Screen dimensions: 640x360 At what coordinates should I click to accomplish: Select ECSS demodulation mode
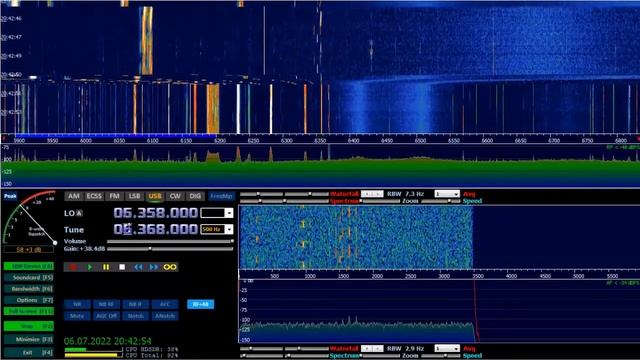pyautogui.click(x=94, y=196)
